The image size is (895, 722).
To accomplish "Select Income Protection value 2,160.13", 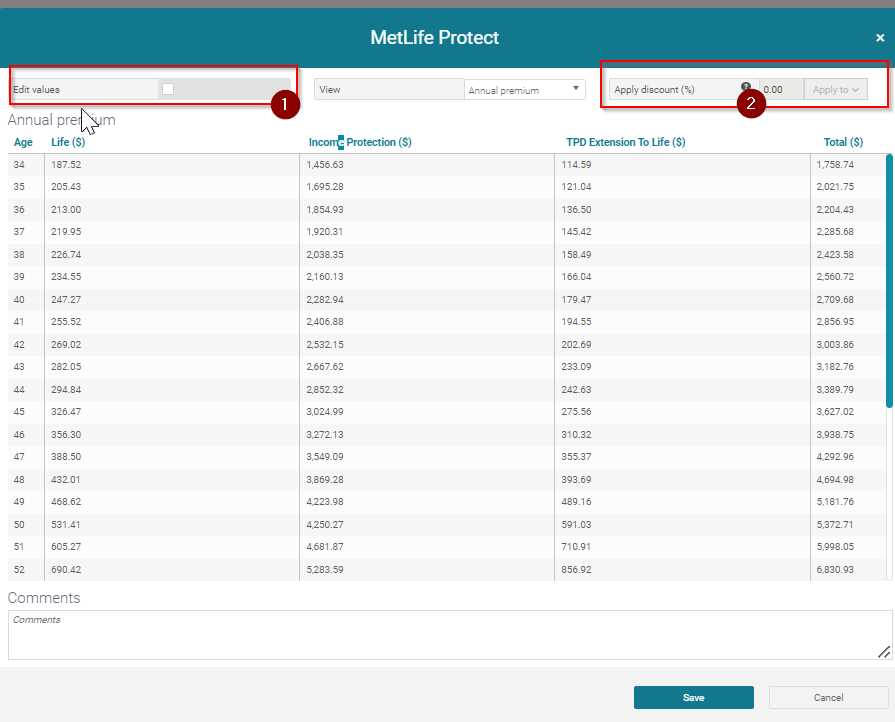I will tap(325, 277).
